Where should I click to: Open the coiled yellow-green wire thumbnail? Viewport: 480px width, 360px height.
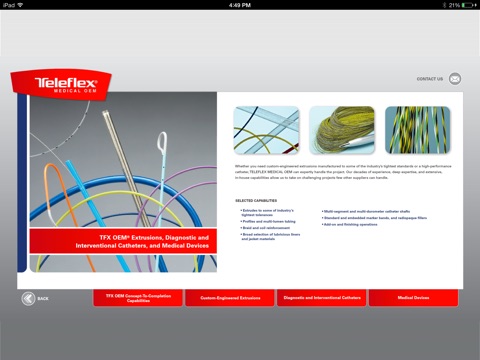point(342,130)
